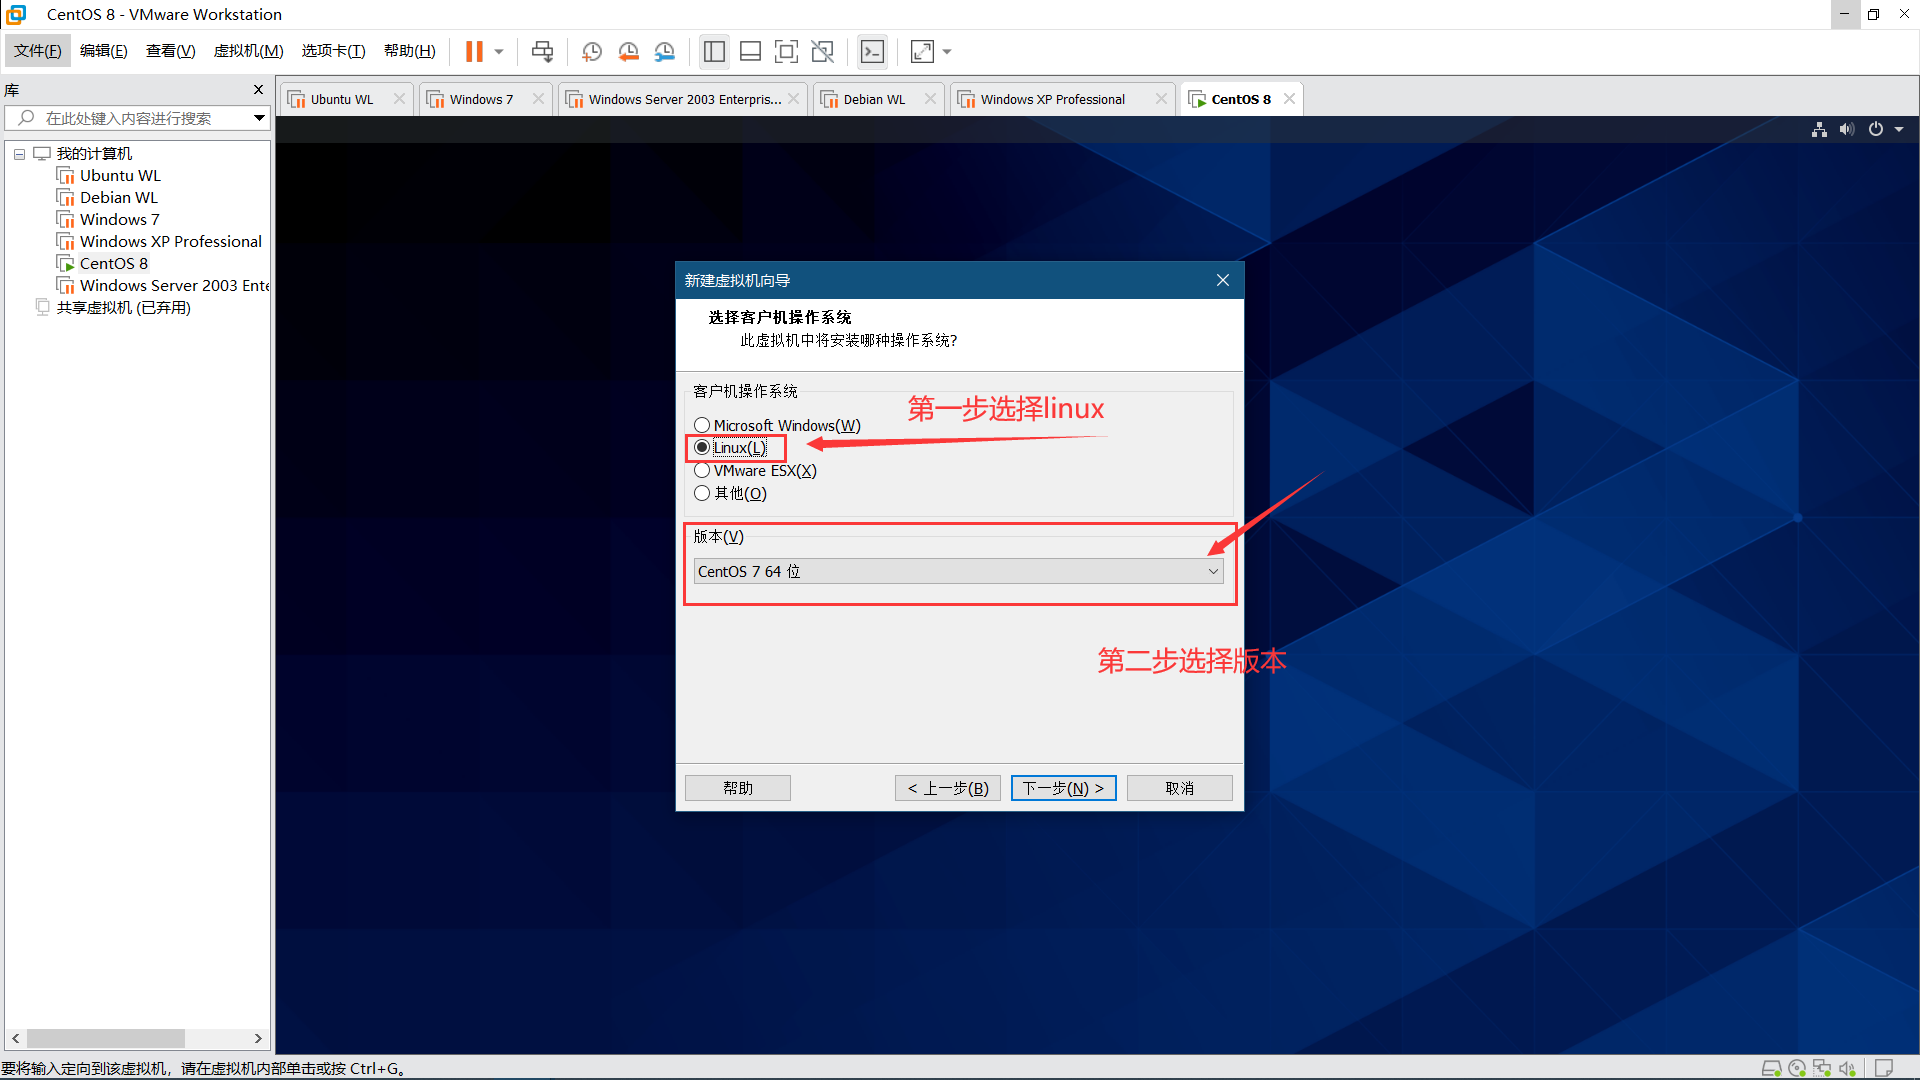Select the Microsoft Windows(W) radio option
Viewport: 1920px width, 1080px height.
pyautogui.click(x=702, y=425)
